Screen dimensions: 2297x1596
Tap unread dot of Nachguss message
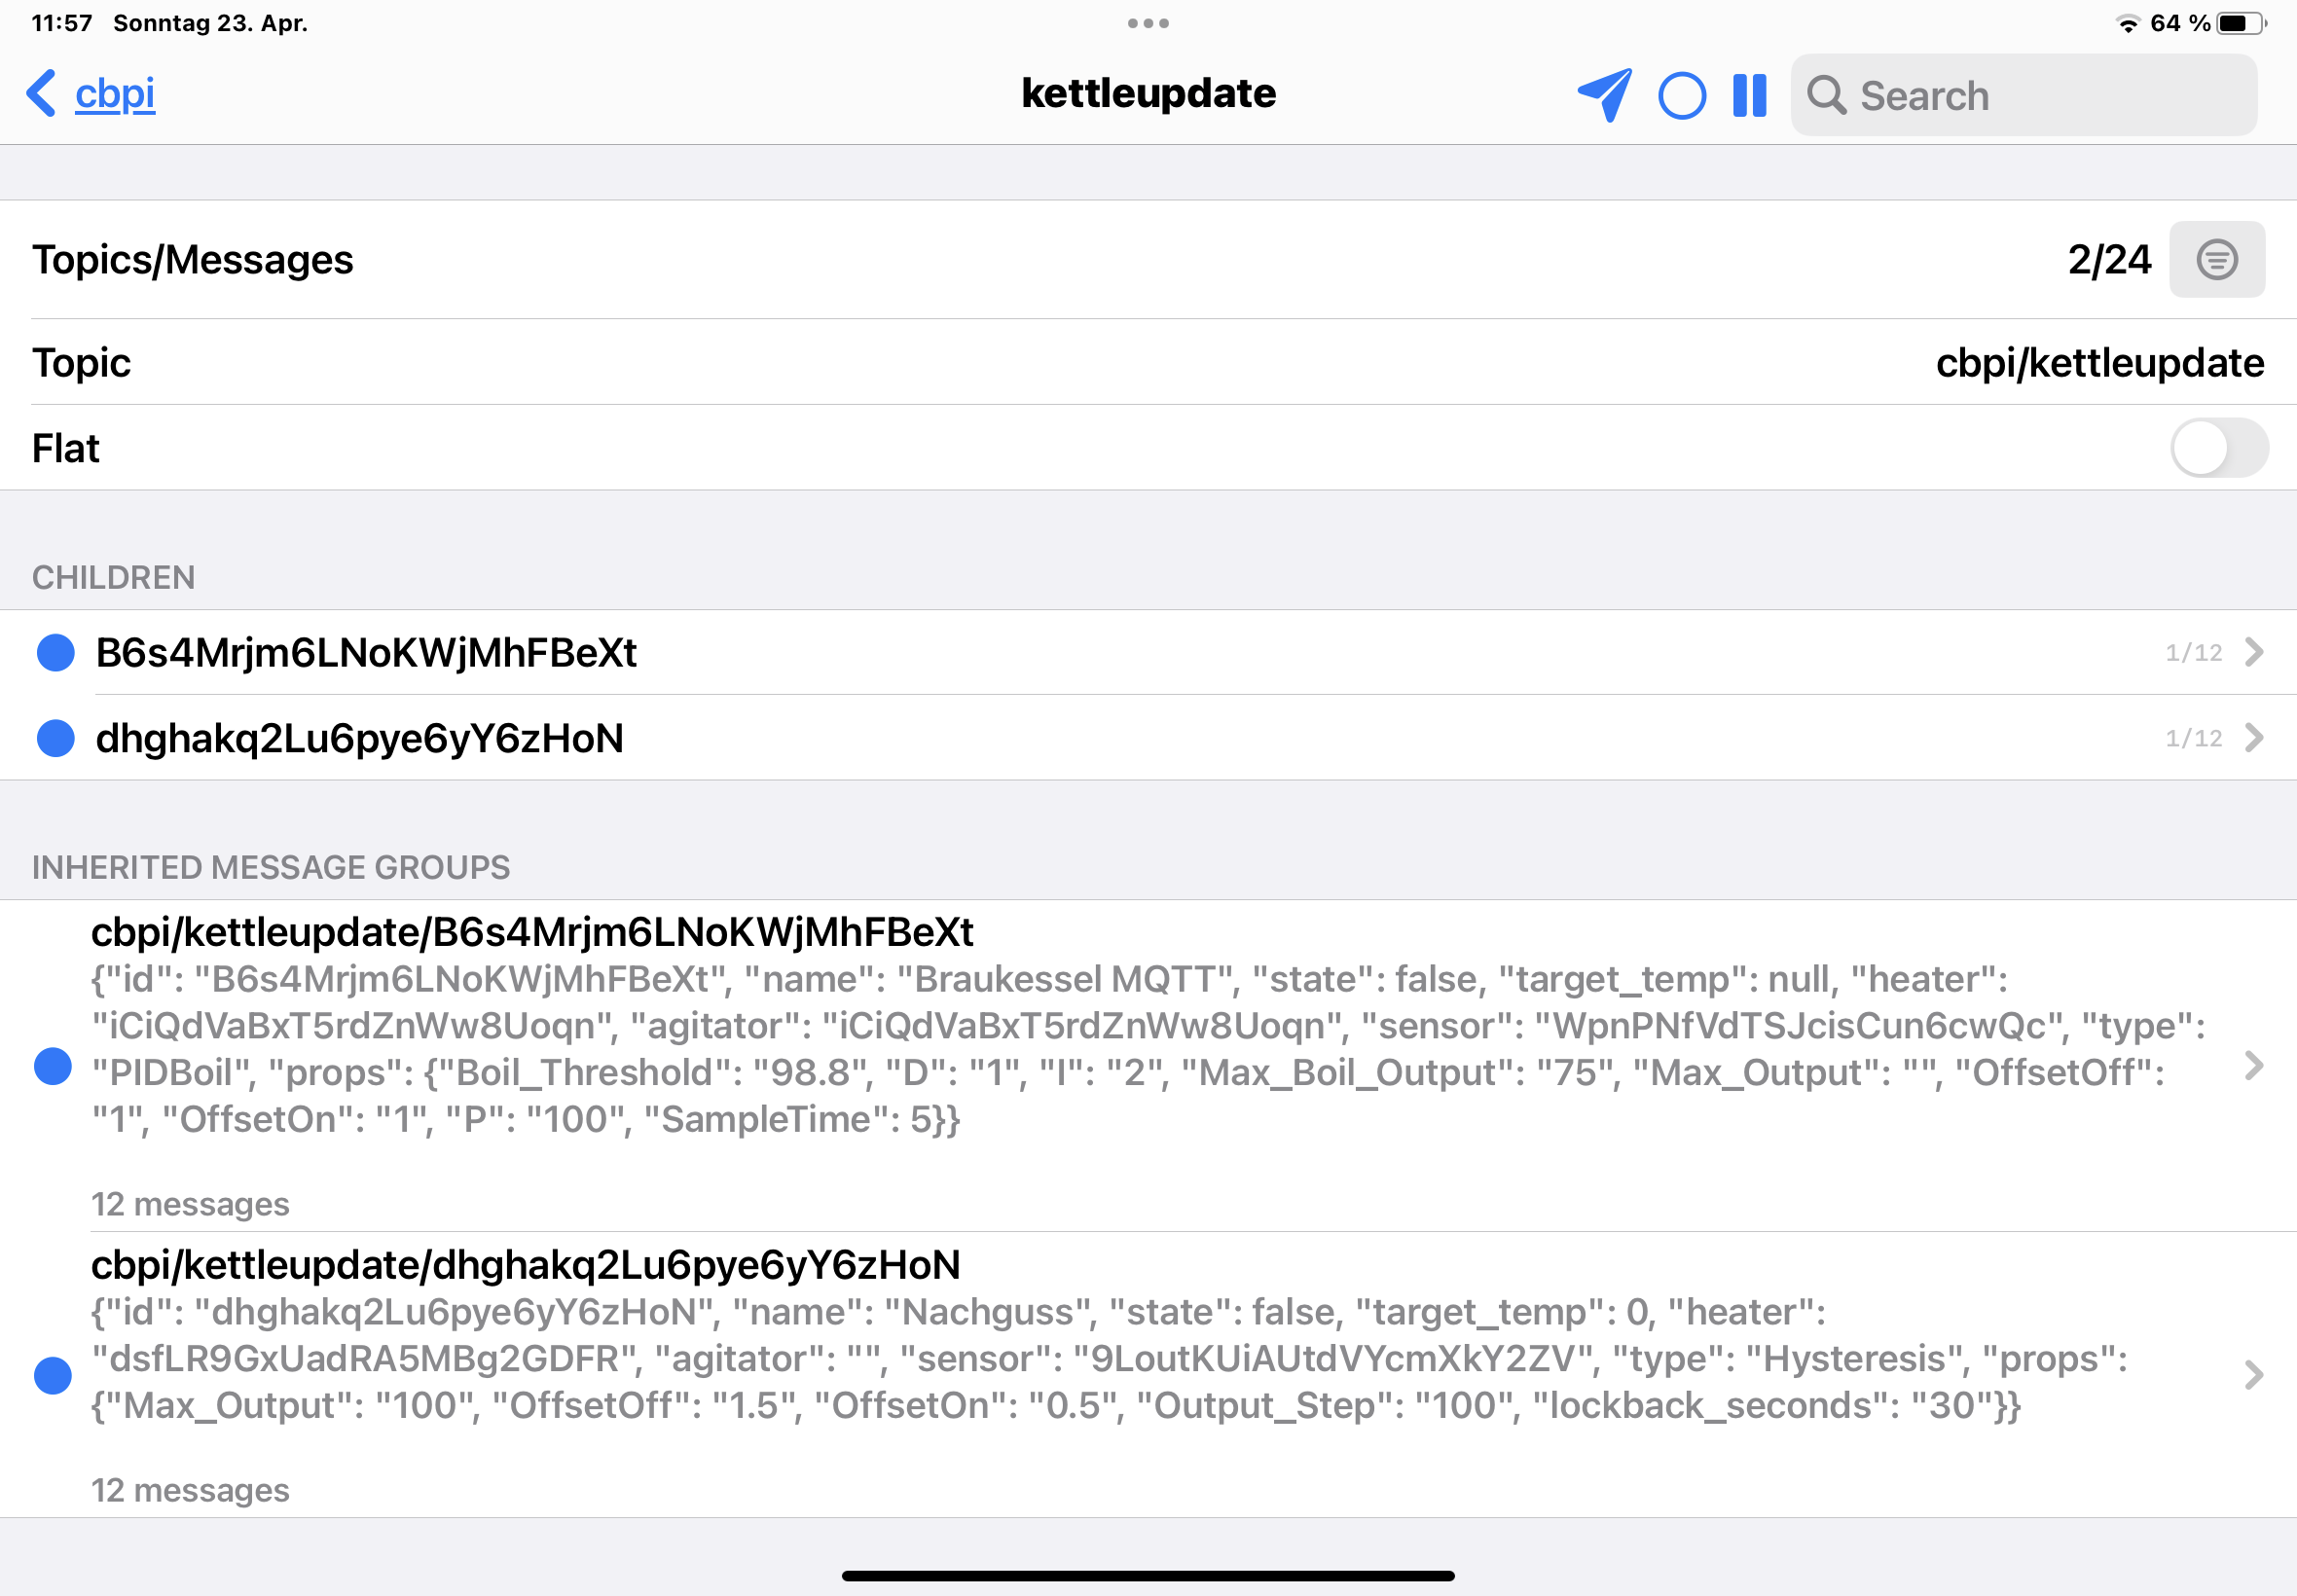[x=53, y=1376]
